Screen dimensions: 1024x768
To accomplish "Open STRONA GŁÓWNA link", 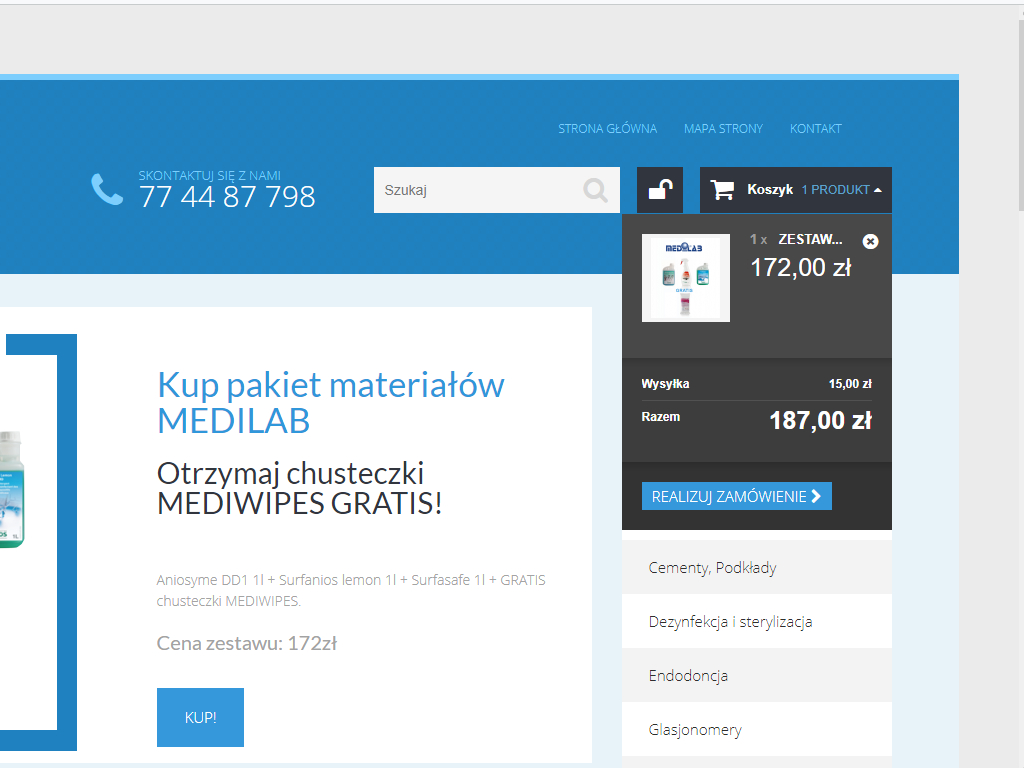I will pyautogui.click(x=607, y=129).
